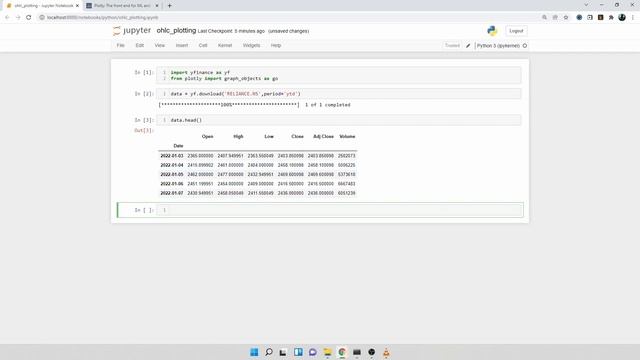Click the square extension icon in the Chrome toolbar

pyautogui.click(x=590, y=18)
